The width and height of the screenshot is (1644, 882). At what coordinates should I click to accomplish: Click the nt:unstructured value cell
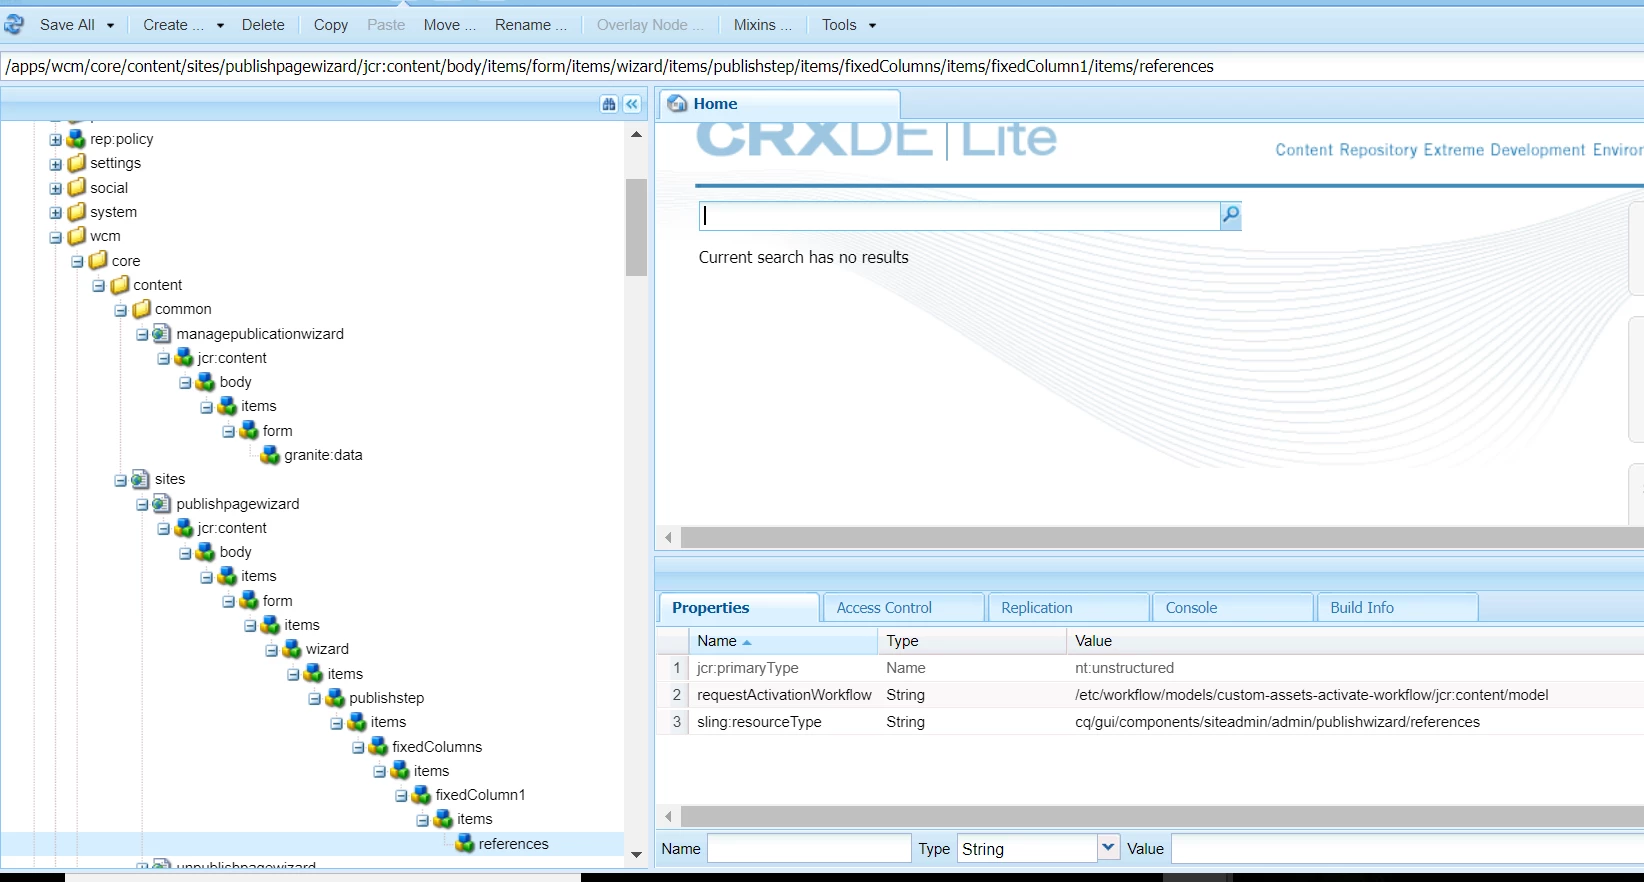pyautogui.click(x=1124, y=668)
